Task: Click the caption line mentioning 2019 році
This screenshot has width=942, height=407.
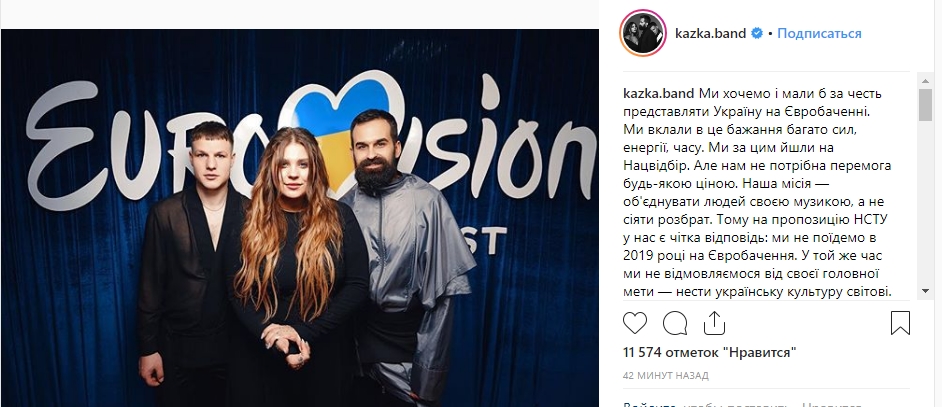Action: (x=753, y=256)
